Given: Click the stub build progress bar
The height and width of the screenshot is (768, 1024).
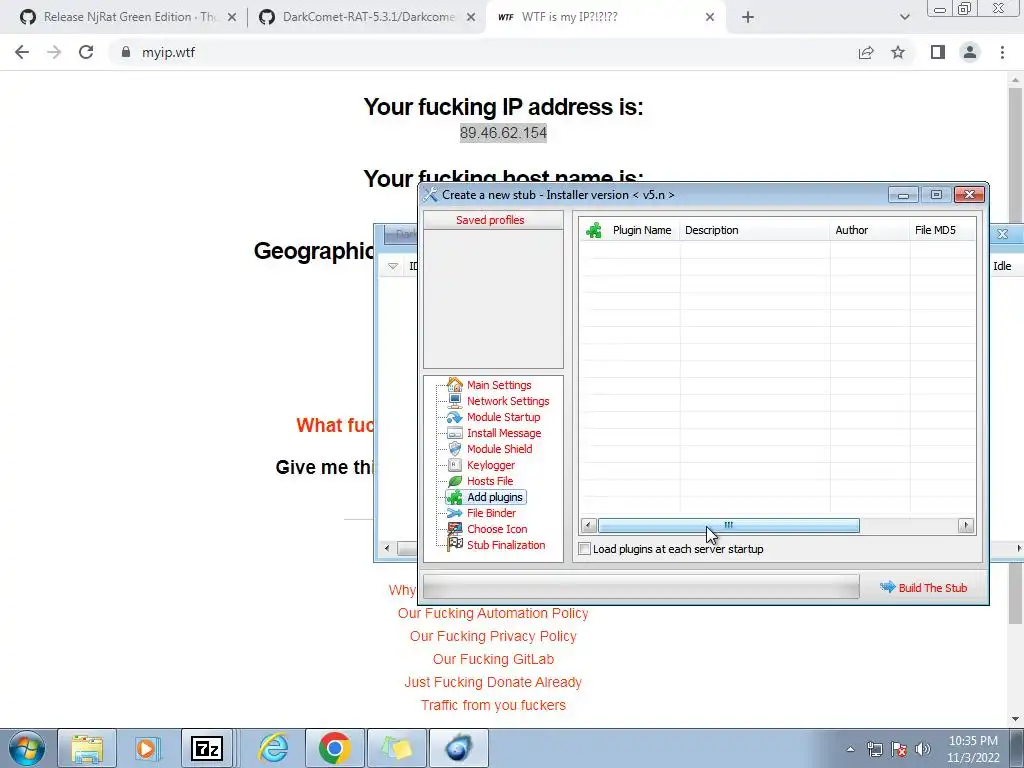Looking at the screenshot, I should [641, 587].
